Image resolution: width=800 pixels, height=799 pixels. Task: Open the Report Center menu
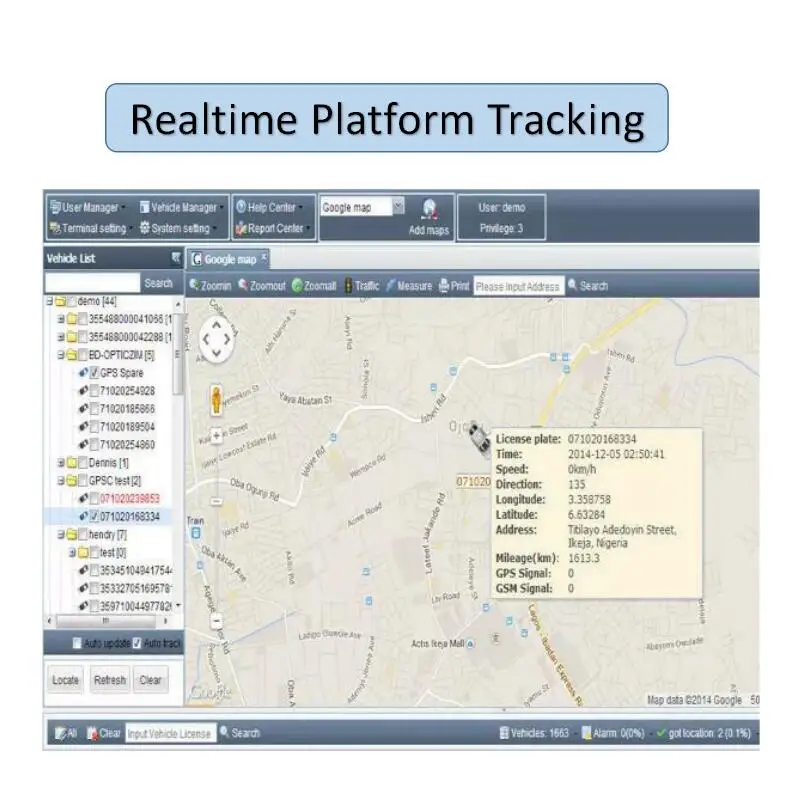point(273,229)
